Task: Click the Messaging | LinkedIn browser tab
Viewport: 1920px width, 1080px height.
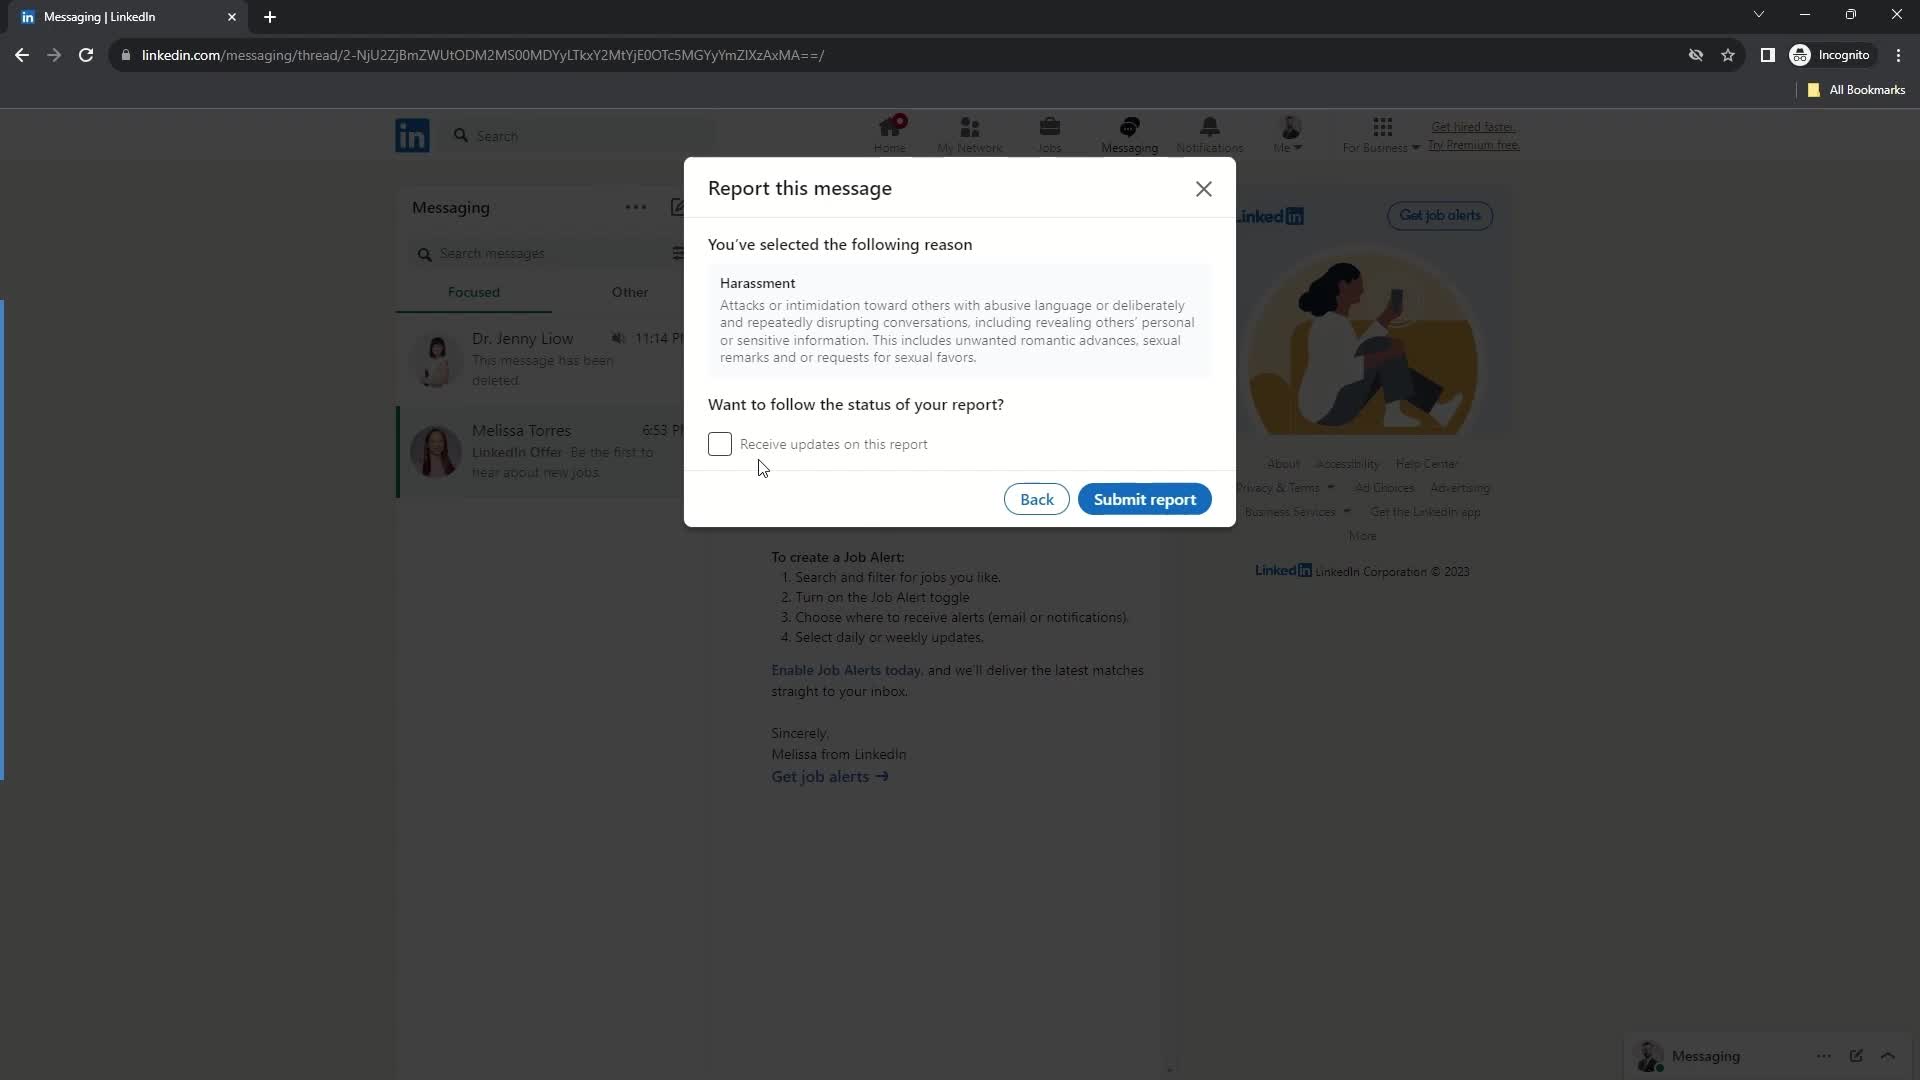Action: (128, 17)
